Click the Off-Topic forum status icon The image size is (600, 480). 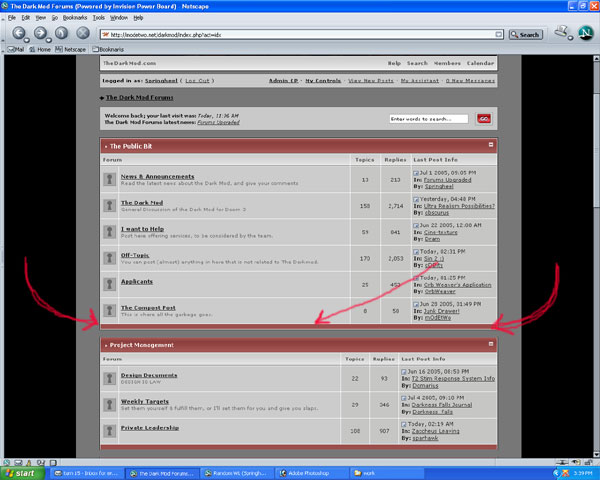(110, 258)
